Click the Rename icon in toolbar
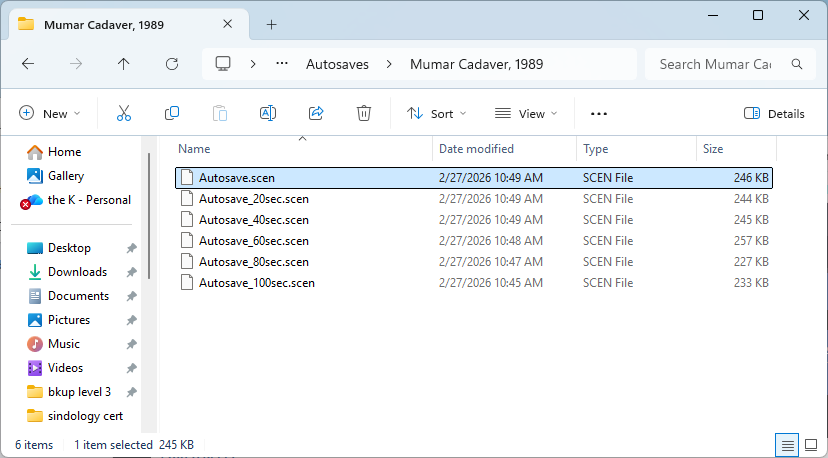 click(268, 113)
